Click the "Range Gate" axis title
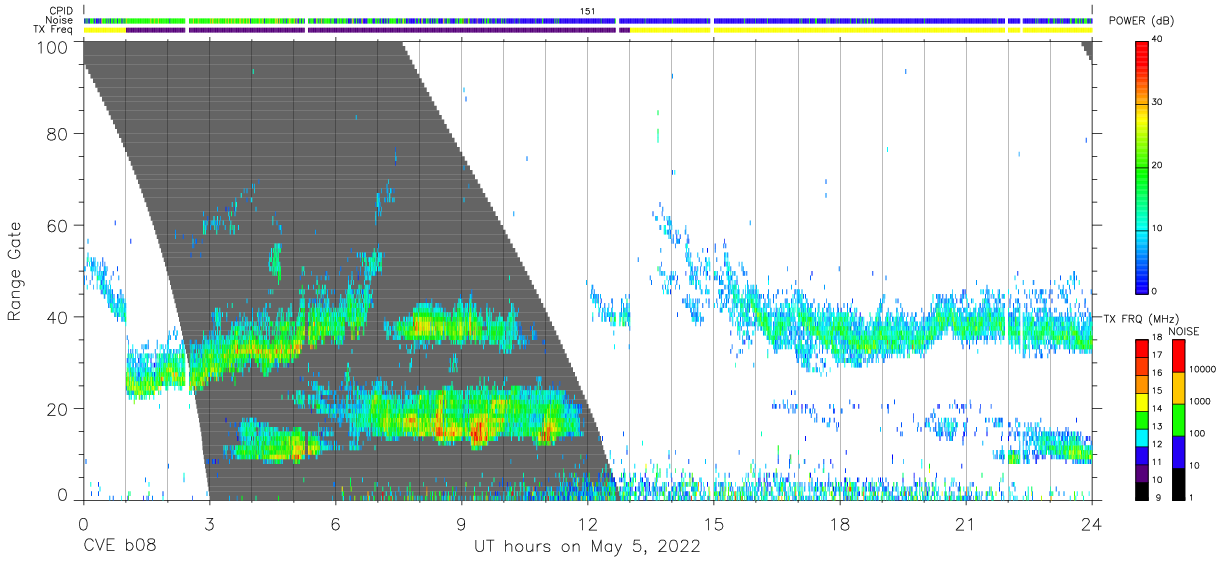Image resolution: width=1228 pixels, height=567 pixels. tap(16, 271)
